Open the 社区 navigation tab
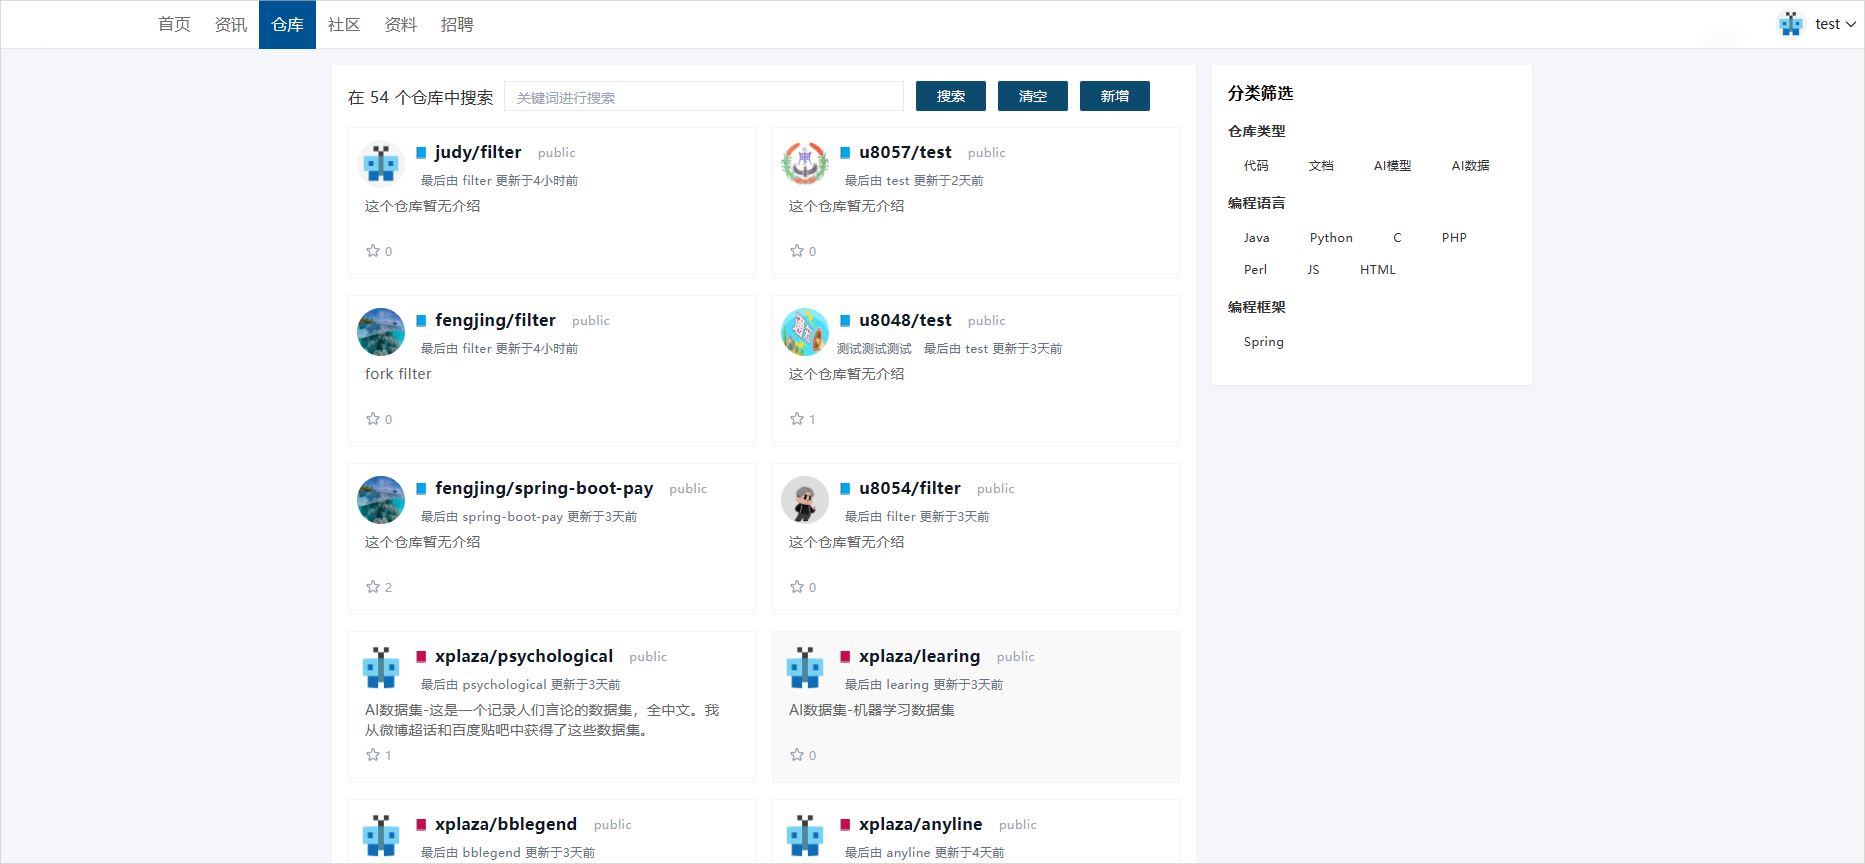The width and height of the screenshot is (1865, 864). [x=344, y=24]
